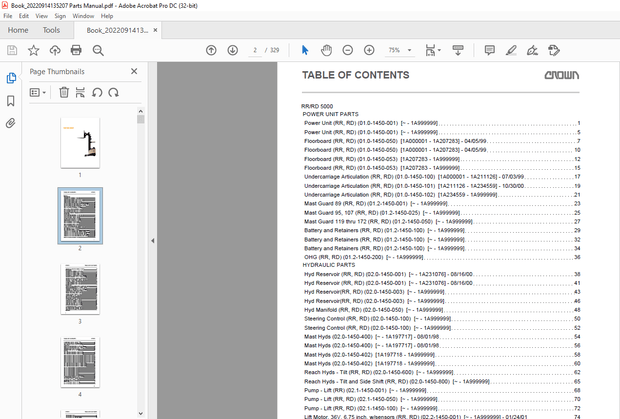Select page 2 thumbnail

(x=80, y=216)
